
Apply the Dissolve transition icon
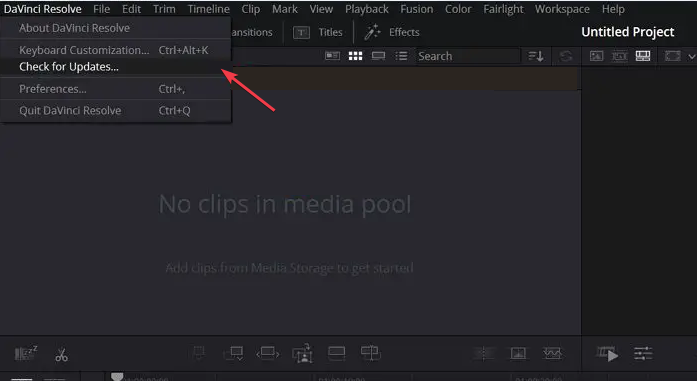518,353
